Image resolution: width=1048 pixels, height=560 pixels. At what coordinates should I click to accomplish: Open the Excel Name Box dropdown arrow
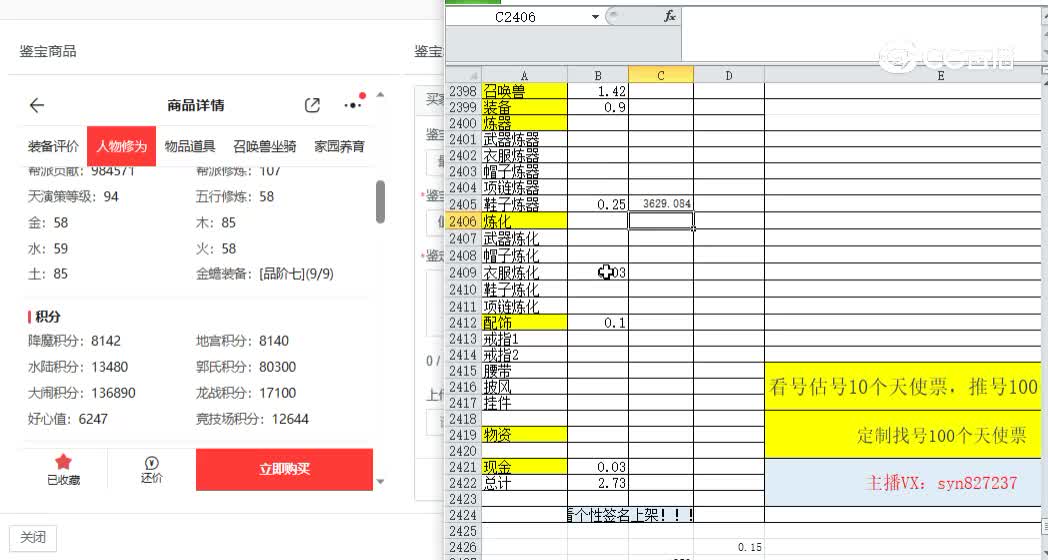[596, 17]
